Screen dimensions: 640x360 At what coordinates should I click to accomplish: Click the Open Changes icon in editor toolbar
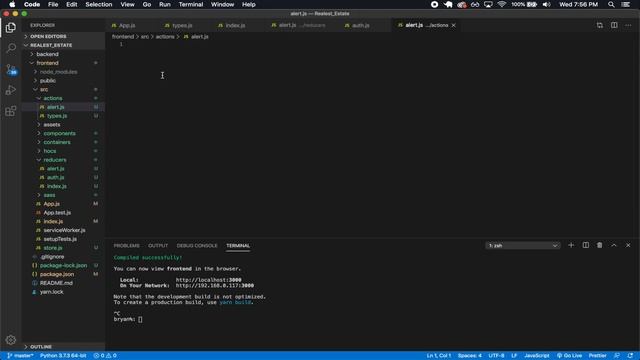(600, 25)
